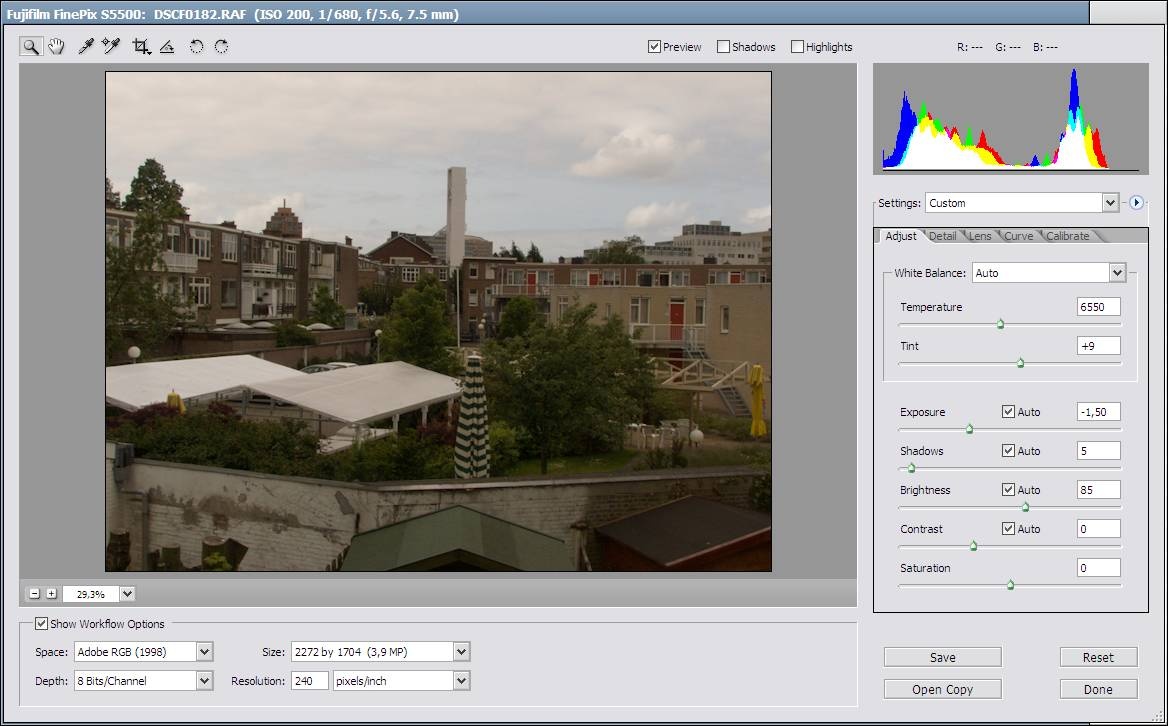Enable the Shadows clipping checkbox
Screen dimensions: 1168x726
point(723,47)
